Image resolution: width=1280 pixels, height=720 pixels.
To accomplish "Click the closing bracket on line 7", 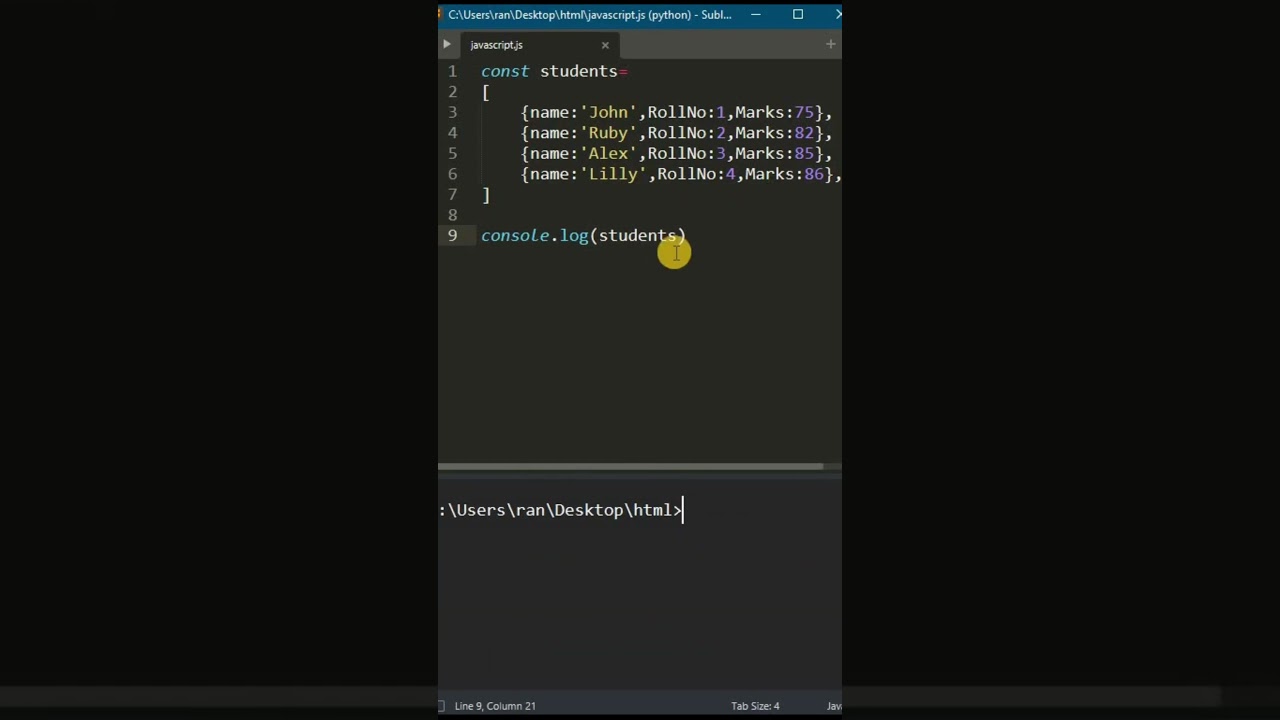I will [x=486, y=195].
